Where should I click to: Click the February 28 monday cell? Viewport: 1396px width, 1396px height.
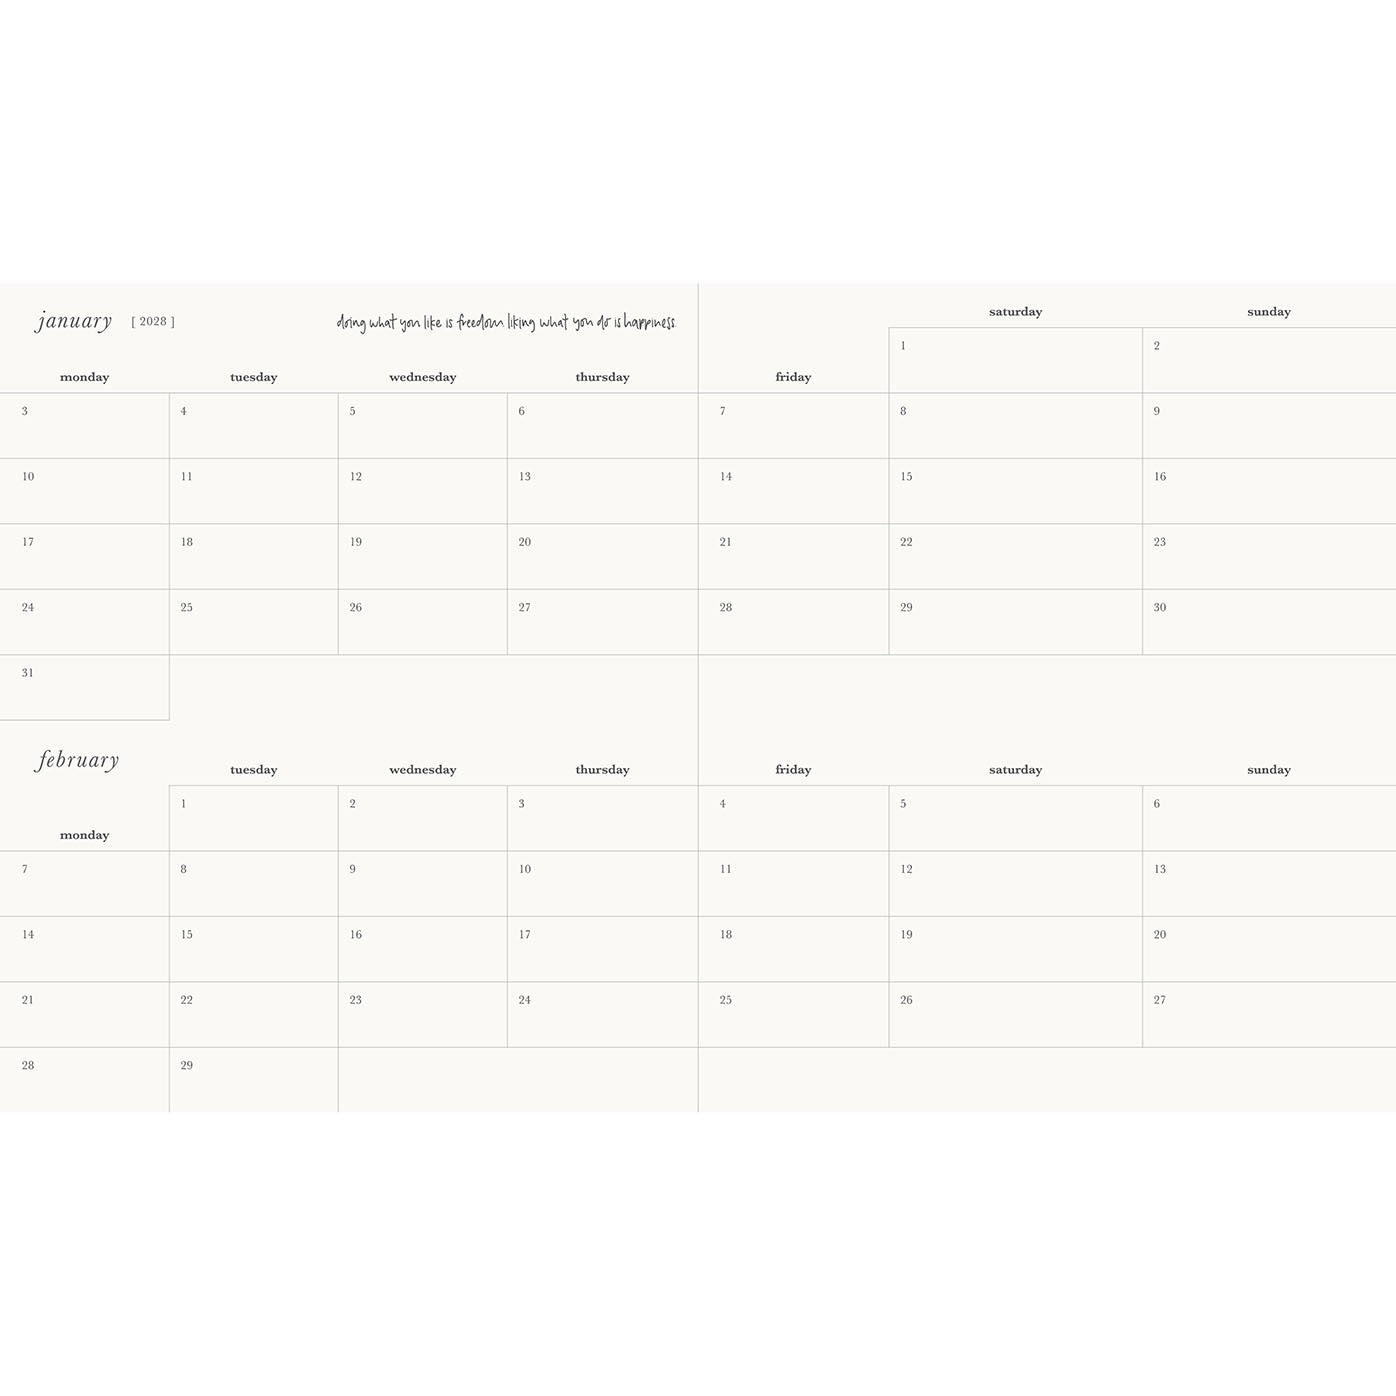click(x=84, y=1080)
